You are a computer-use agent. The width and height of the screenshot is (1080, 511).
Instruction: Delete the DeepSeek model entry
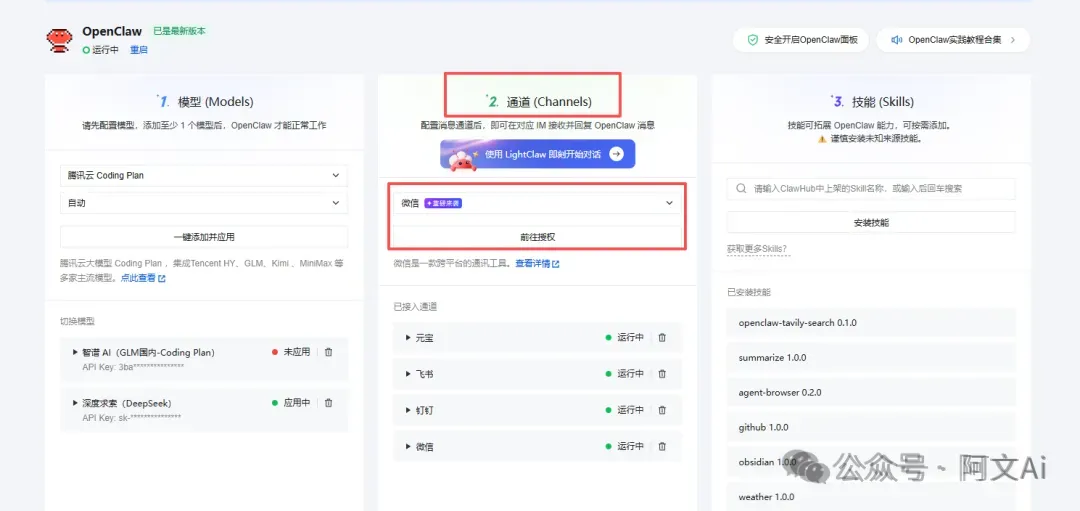coord(329,403)
